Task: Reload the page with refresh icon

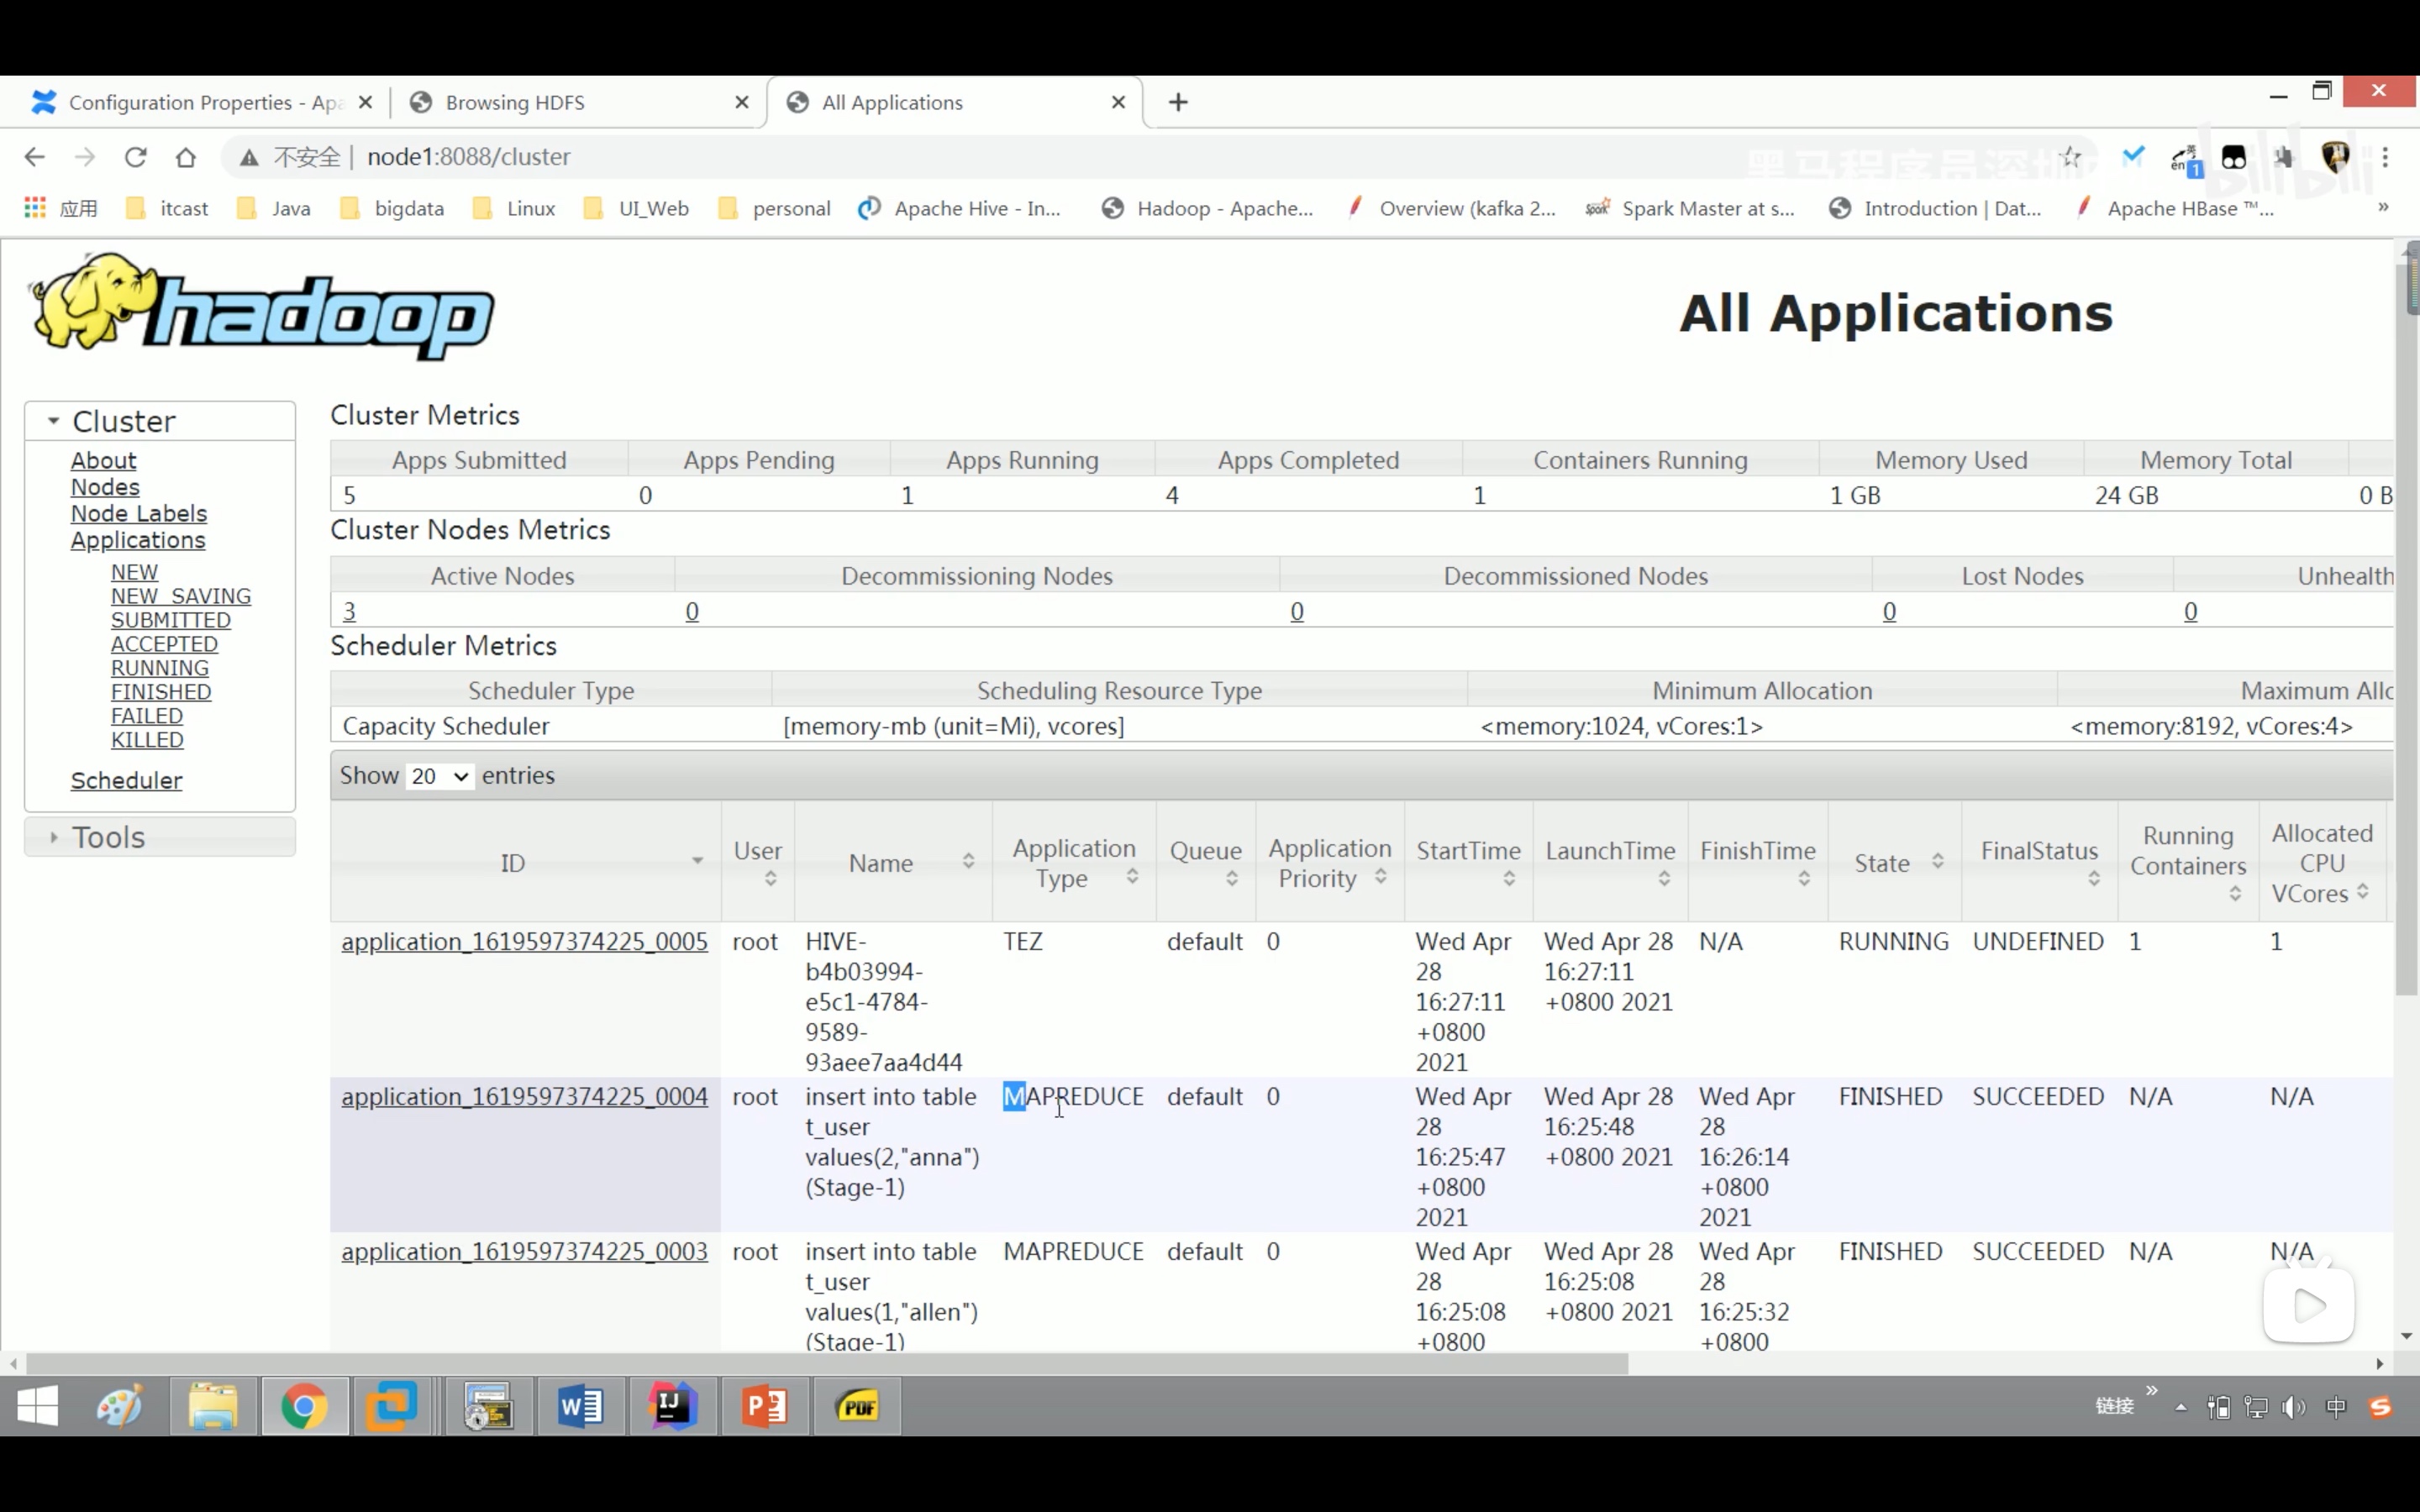Action: click(136, 157)
